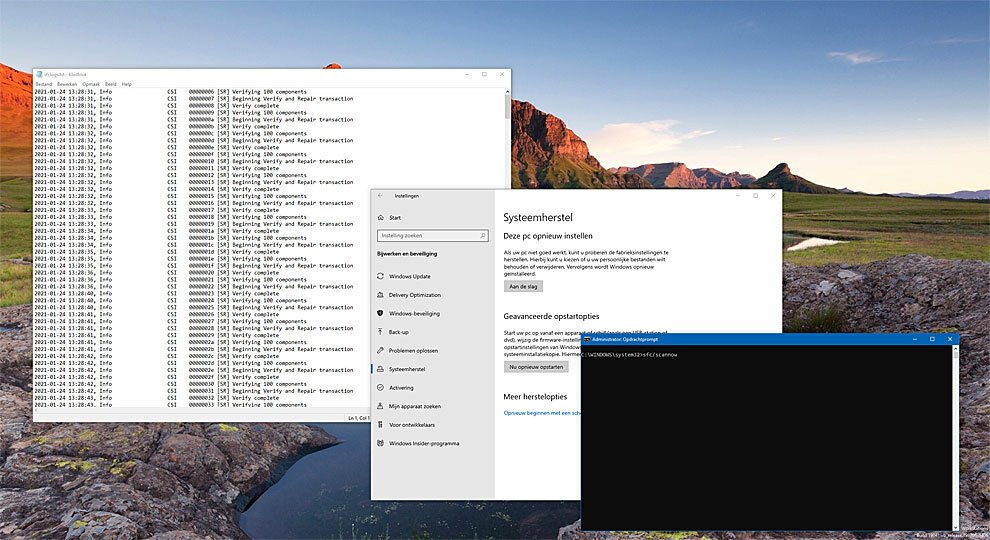The image size is (990, 540).
Task: Click the Administrator: Opdrachtprompt title text
Action: tap(625, 339)
